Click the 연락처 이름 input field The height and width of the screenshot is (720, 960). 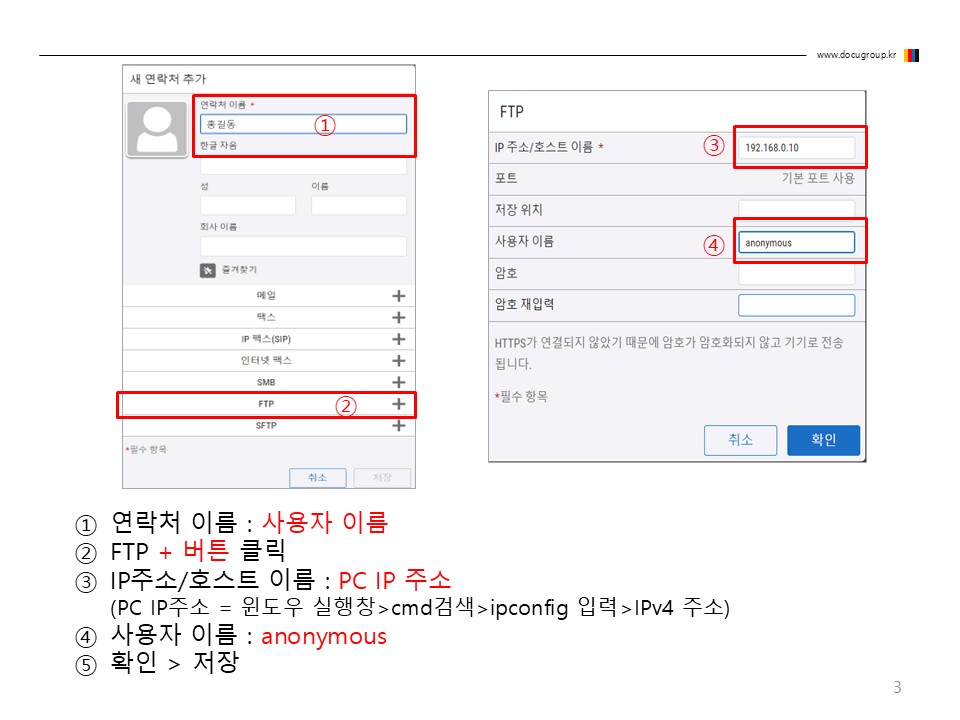[x=303, y=124]
